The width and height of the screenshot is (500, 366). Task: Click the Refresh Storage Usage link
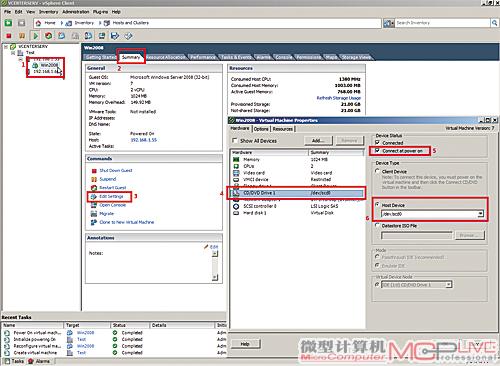click(x=339, y=98)
